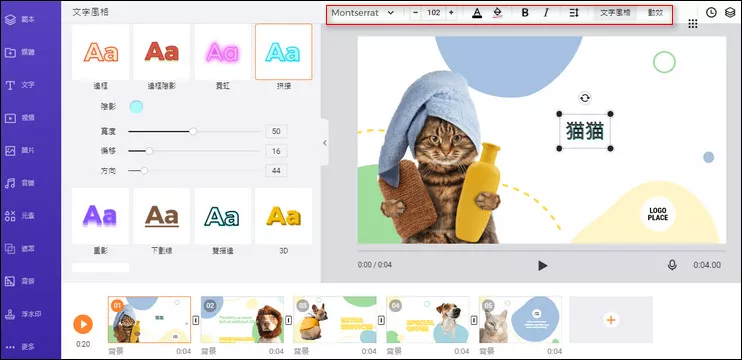The height and width of the screenshot is (360, 742).
Task: Select the 3D yellow text style
Action: pos(283,216)
